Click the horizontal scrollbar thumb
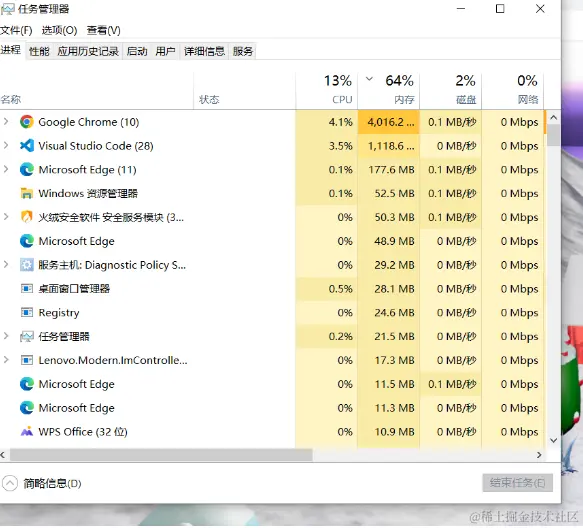This screenshot has width=583, height=528. 161,455
